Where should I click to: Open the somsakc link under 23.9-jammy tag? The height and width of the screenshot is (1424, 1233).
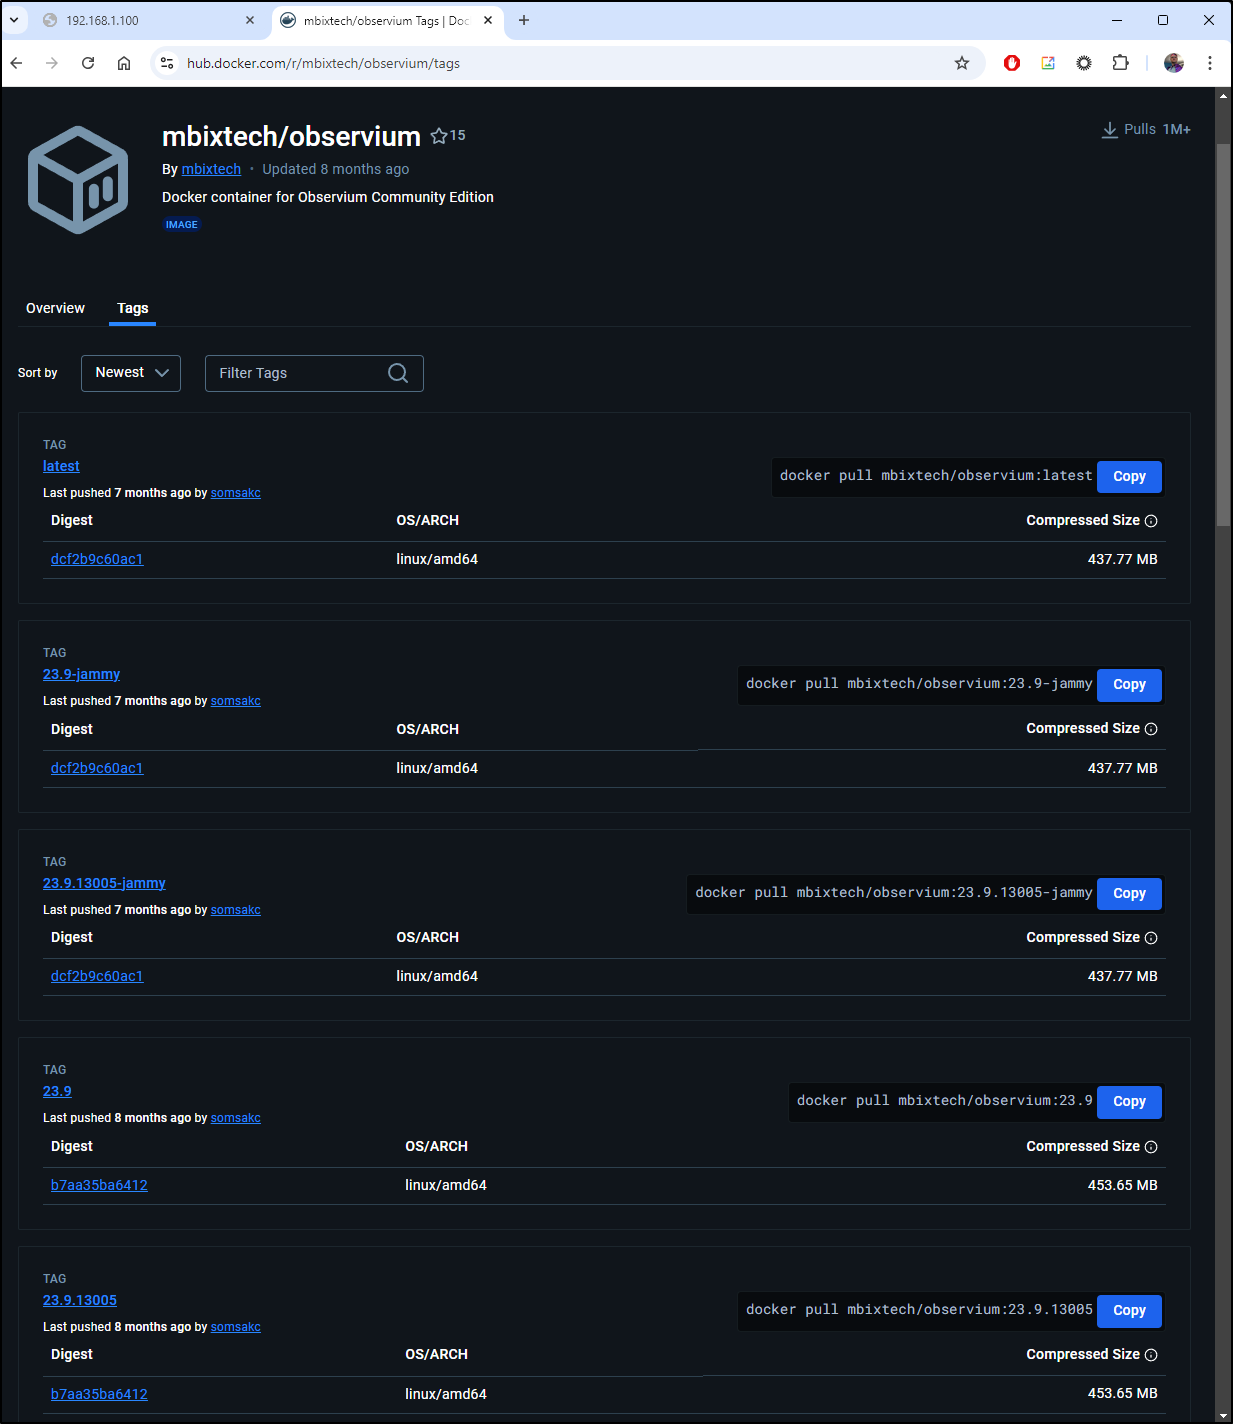[x=236, y=701]
